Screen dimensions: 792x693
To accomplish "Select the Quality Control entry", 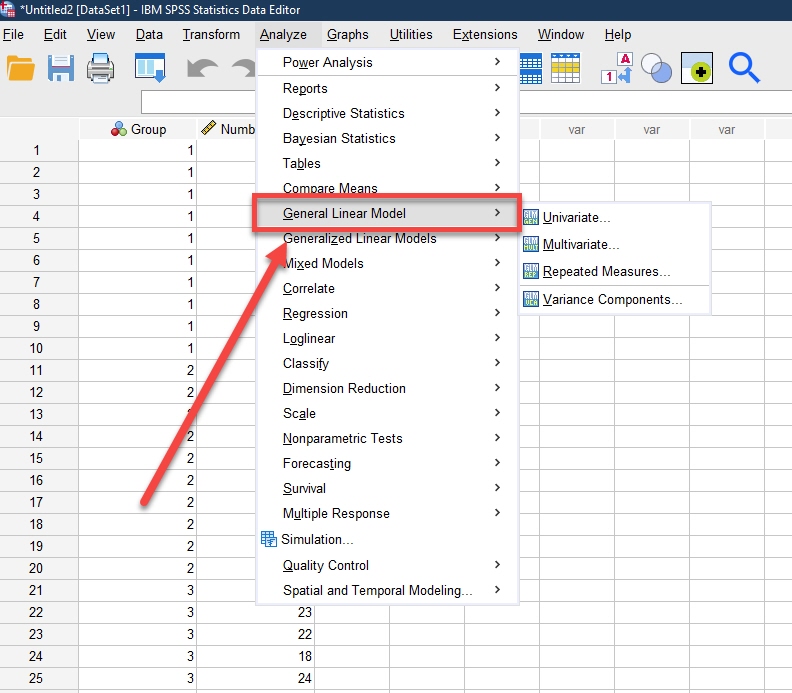I will 388,565.
